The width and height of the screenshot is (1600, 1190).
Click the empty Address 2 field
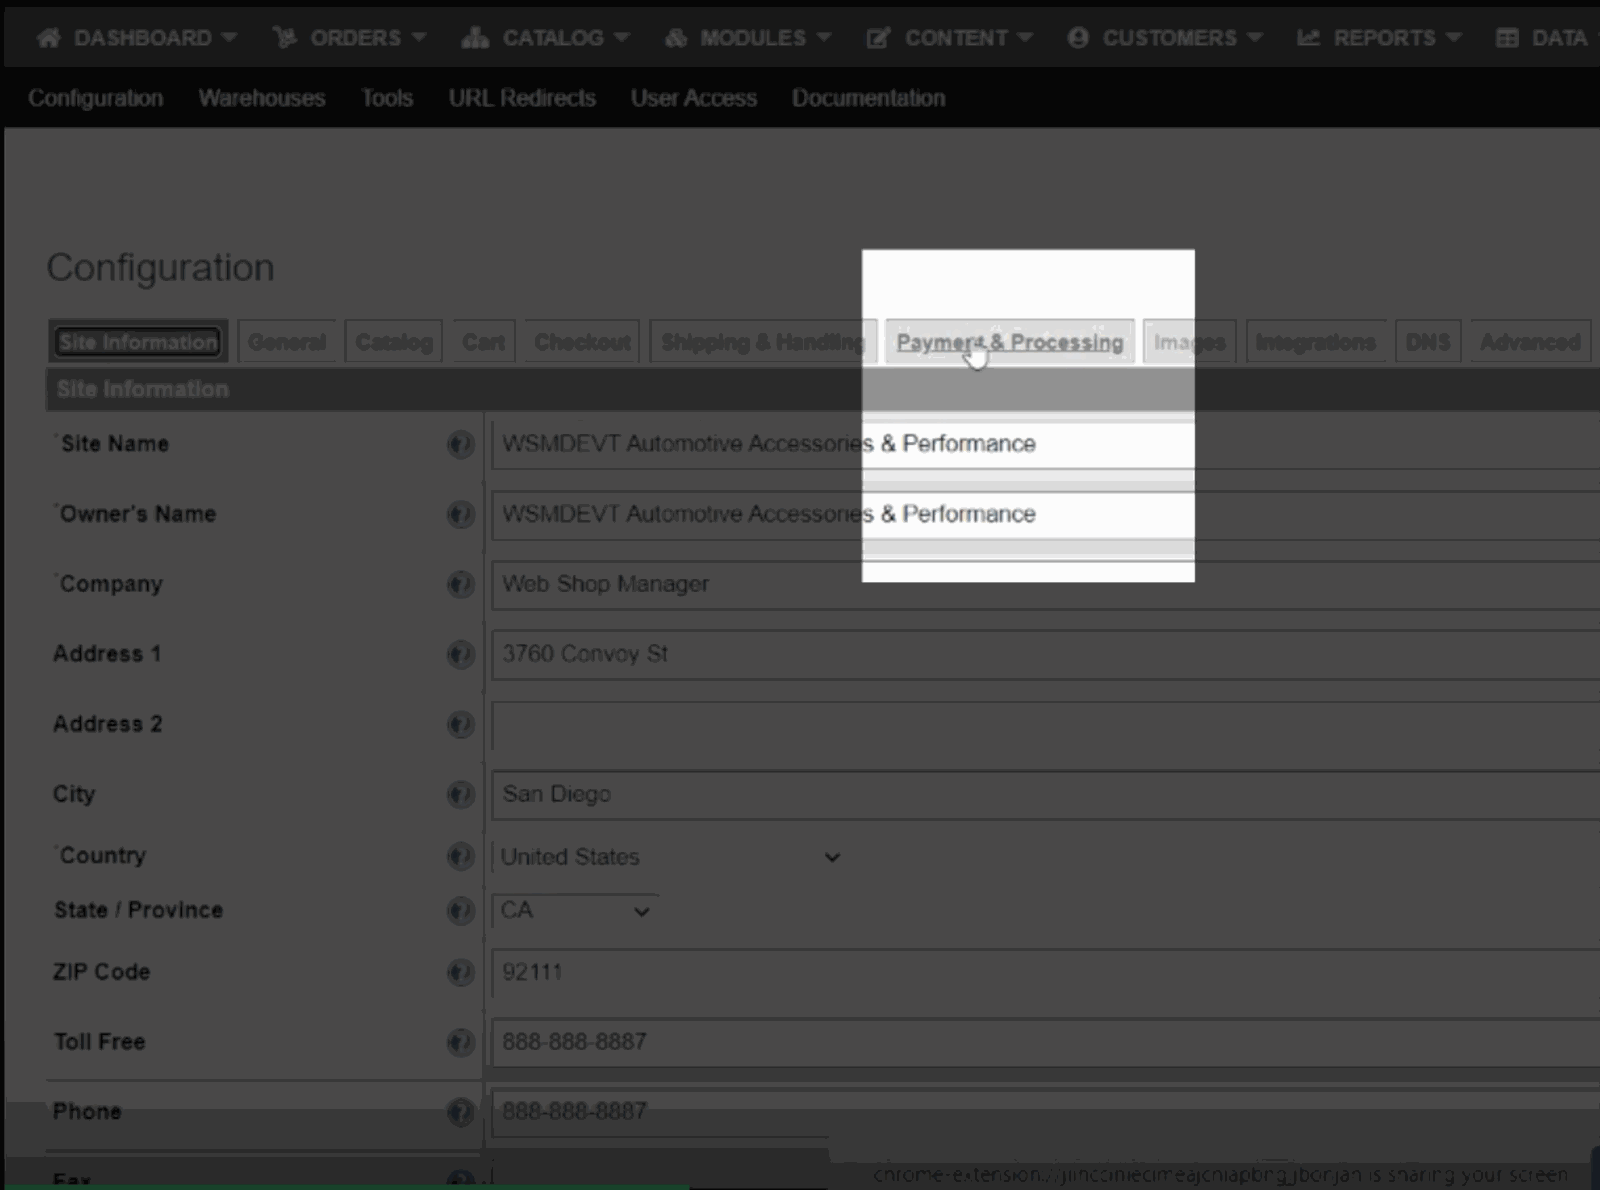pos(1046,724)
